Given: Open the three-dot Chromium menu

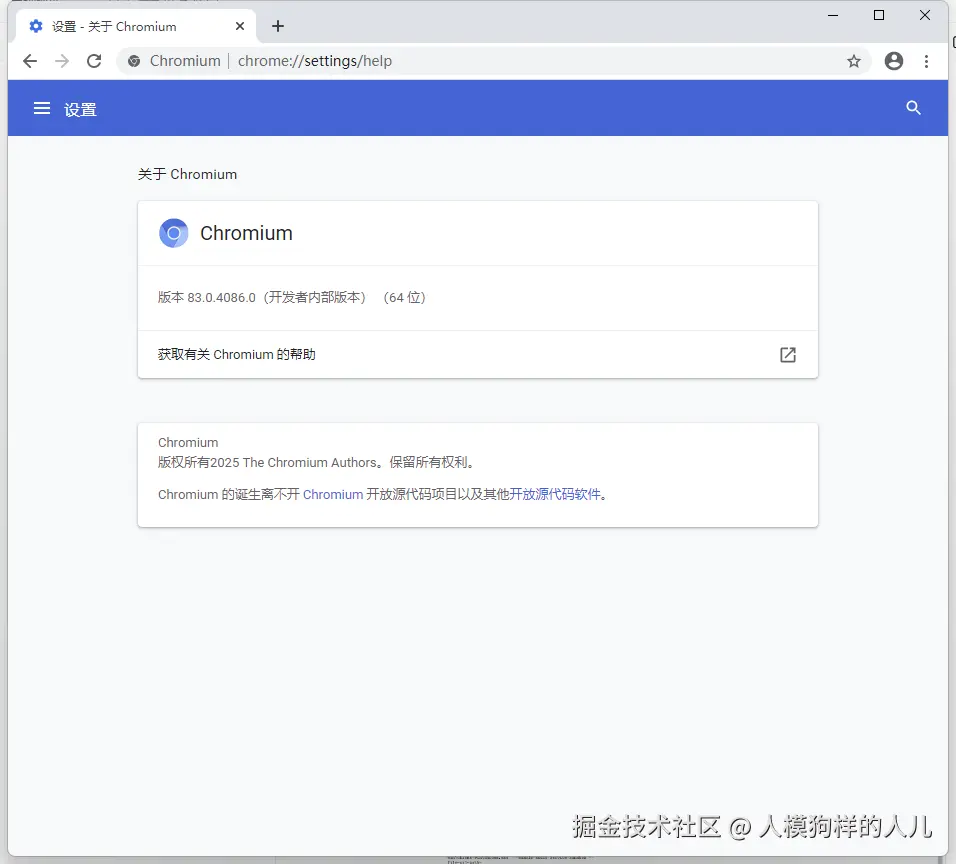Looking at the screenshot, I should pos(926,61).
